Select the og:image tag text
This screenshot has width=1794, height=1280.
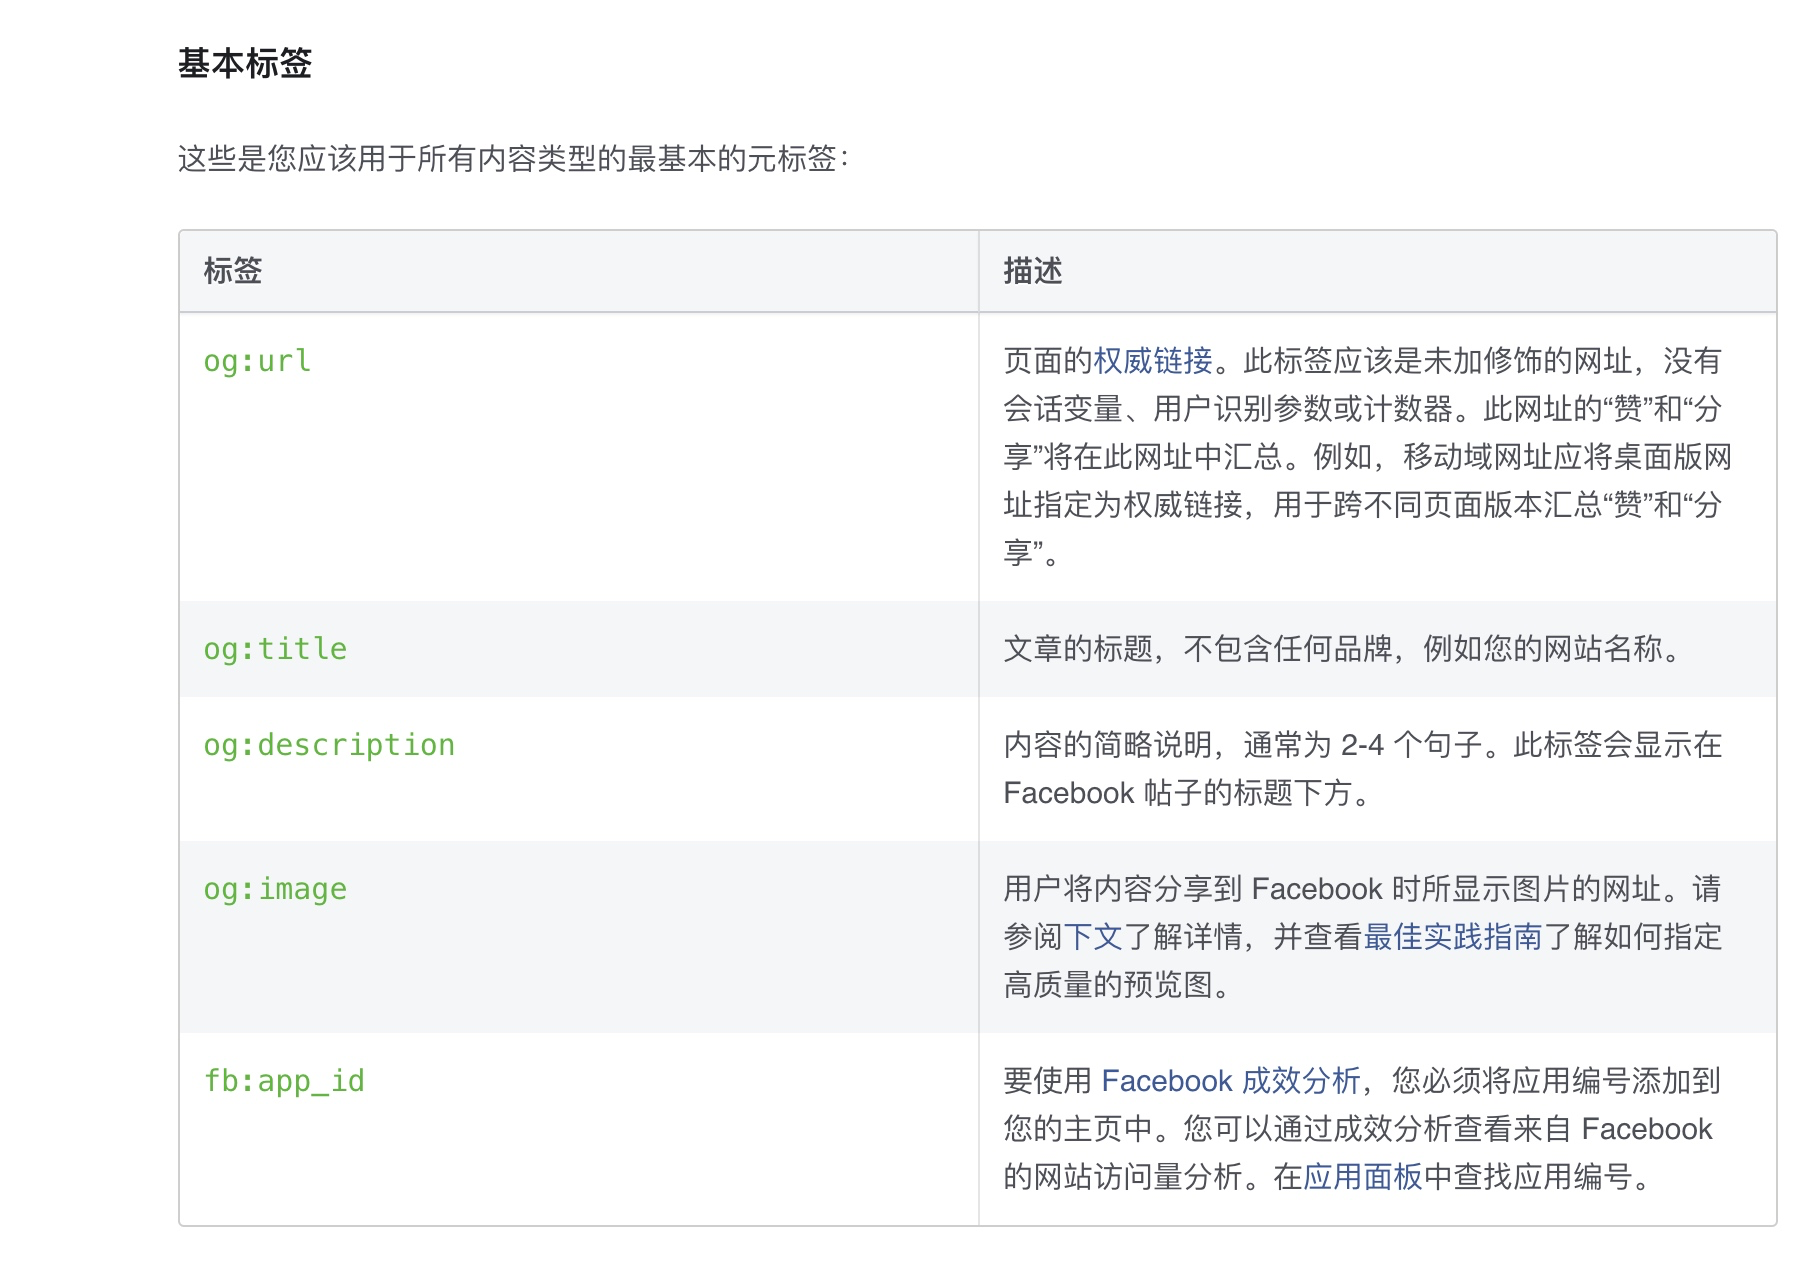pos(275,889)
